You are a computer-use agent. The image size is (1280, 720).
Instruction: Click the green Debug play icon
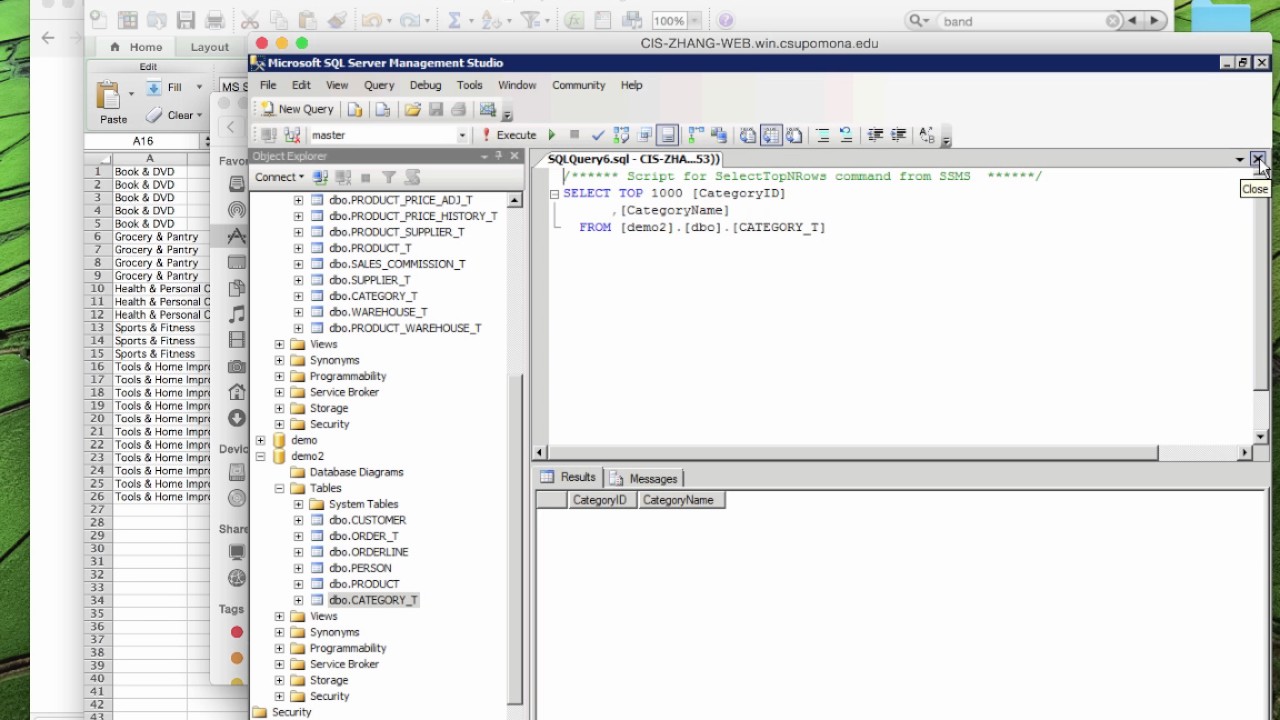(551, 135)
